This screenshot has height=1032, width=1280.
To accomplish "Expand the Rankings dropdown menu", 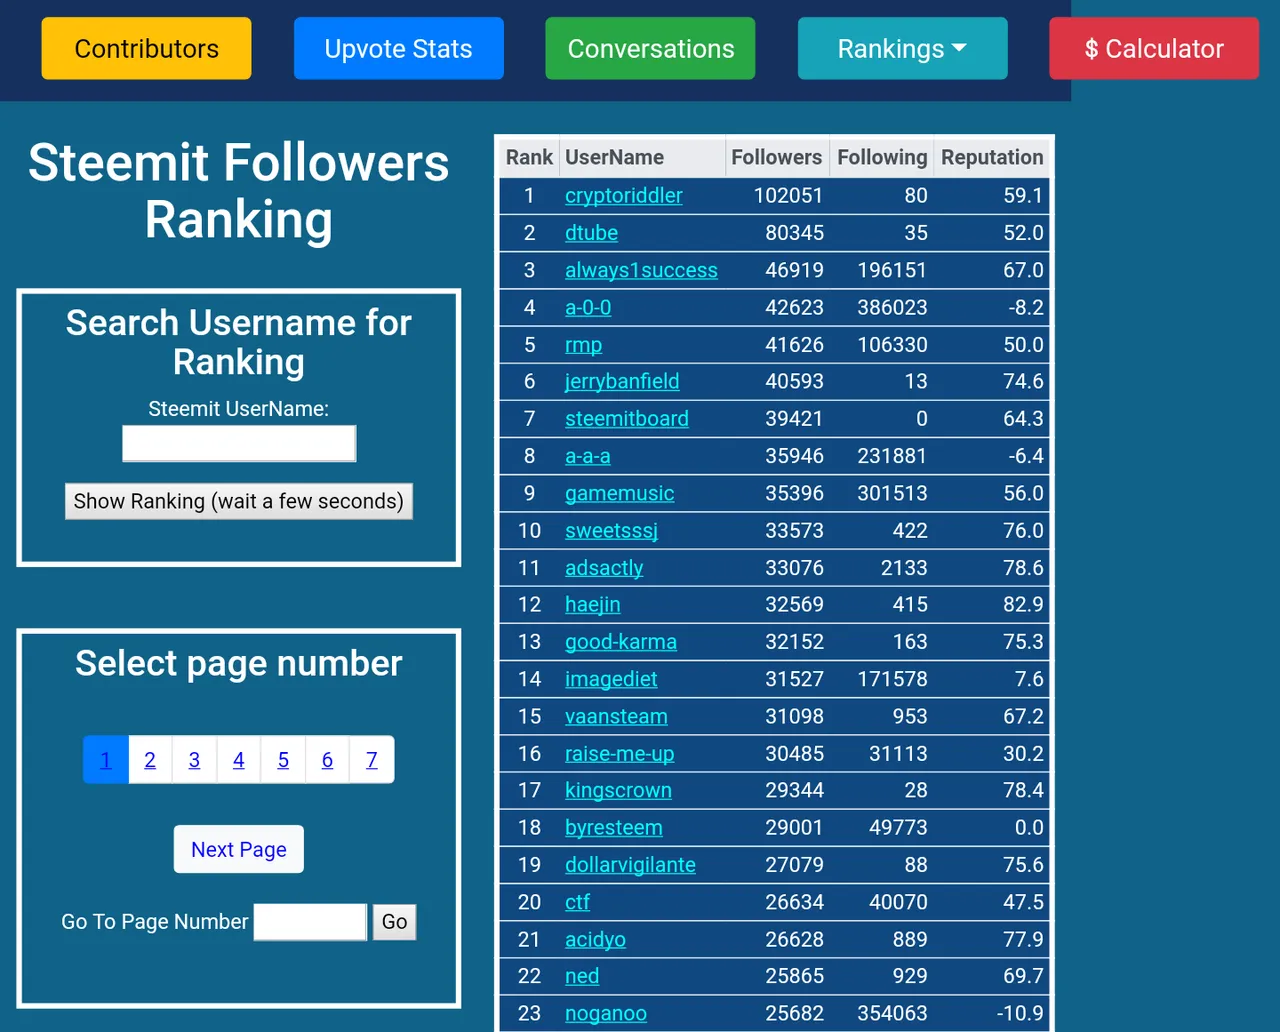I will (x=902, y=48).
